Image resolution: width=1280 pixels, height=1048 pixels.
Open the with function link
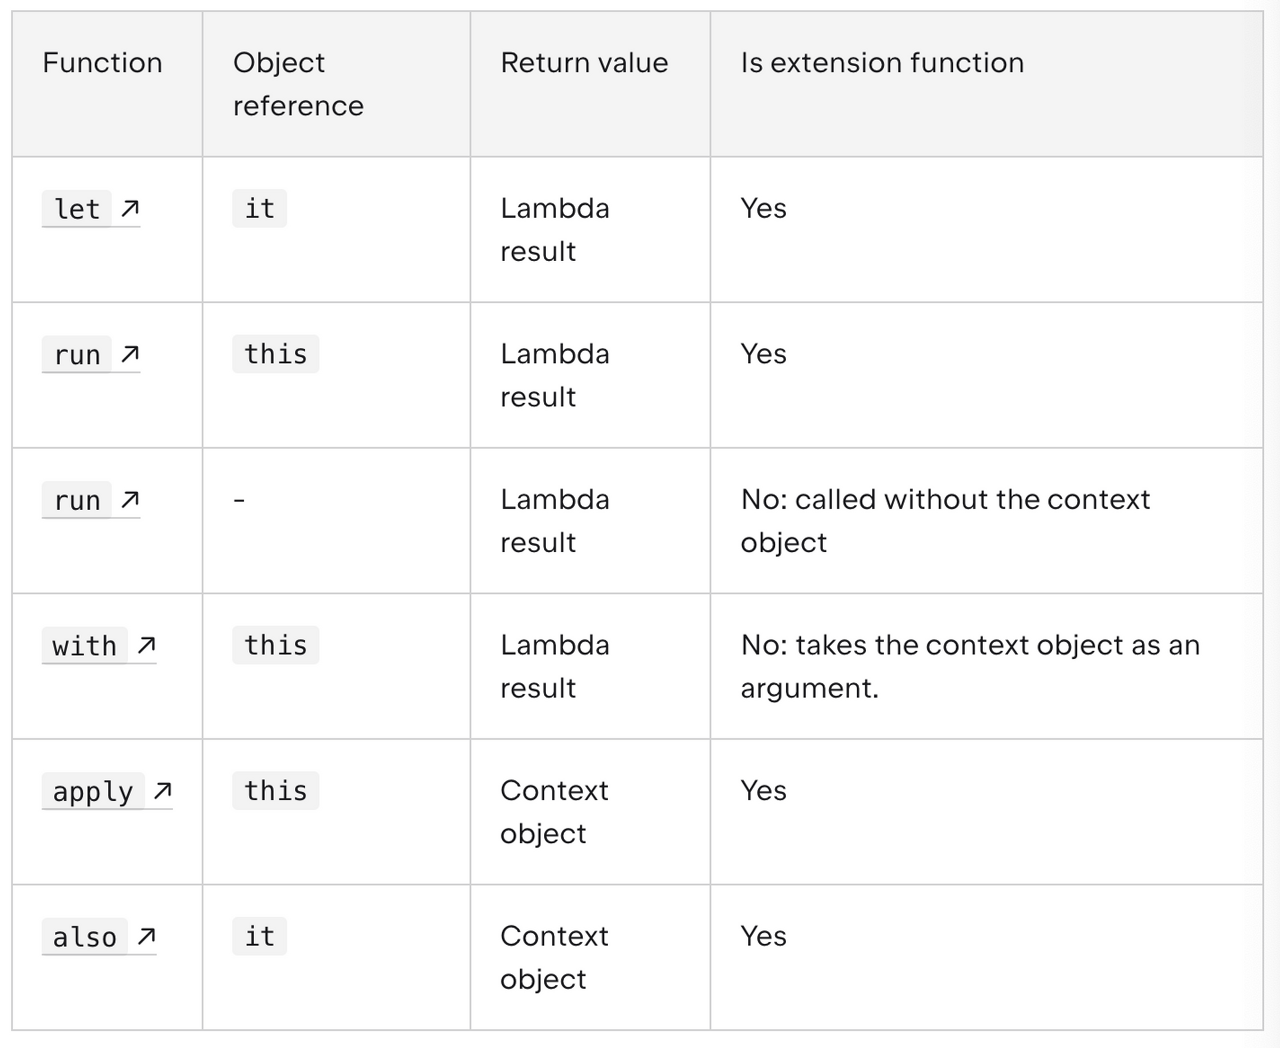[x=99, y=646]
